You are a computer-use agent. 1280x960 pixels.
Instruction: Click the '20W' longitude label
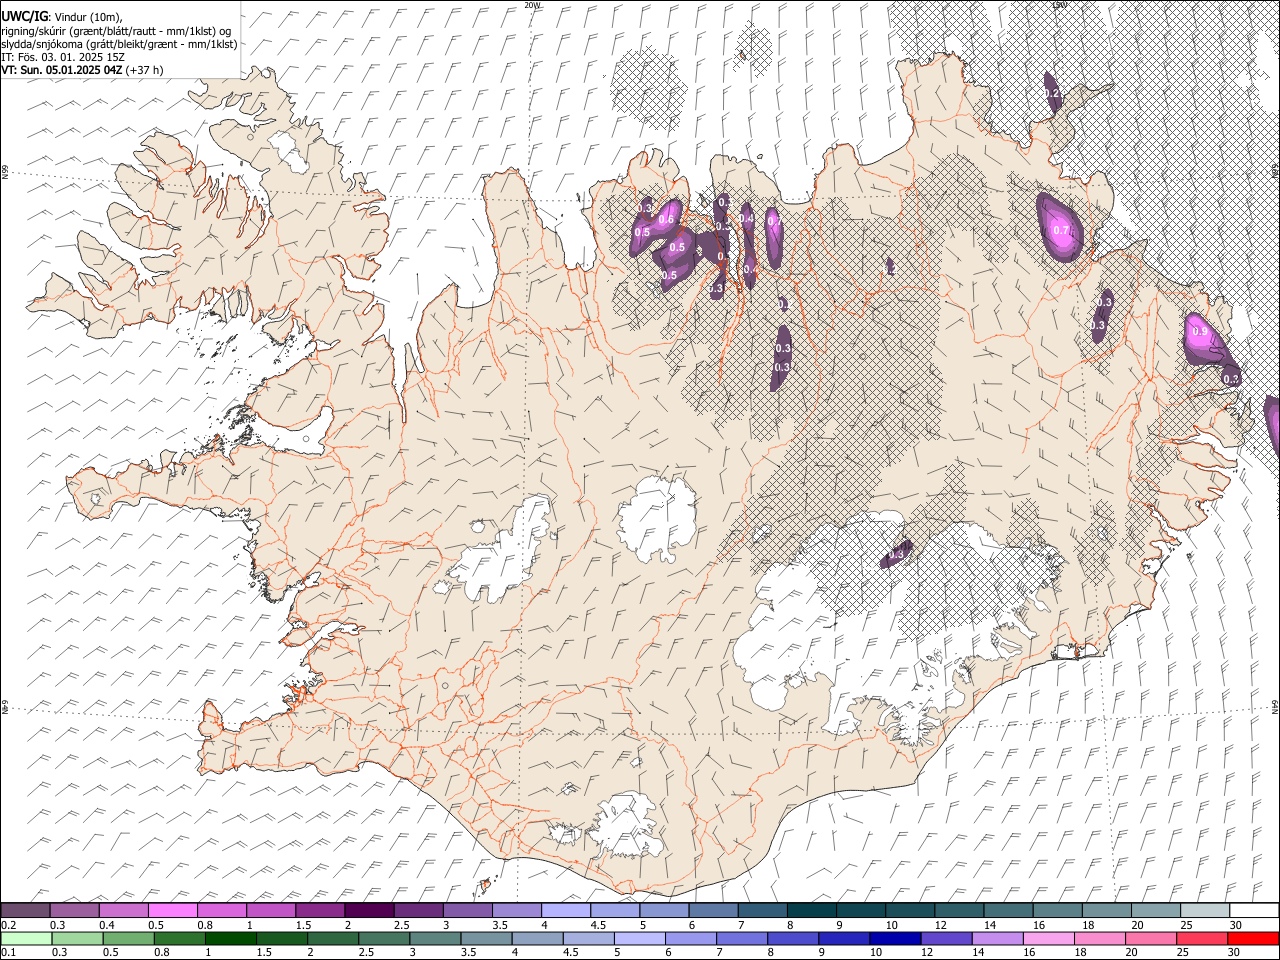[x=532, y=5]
